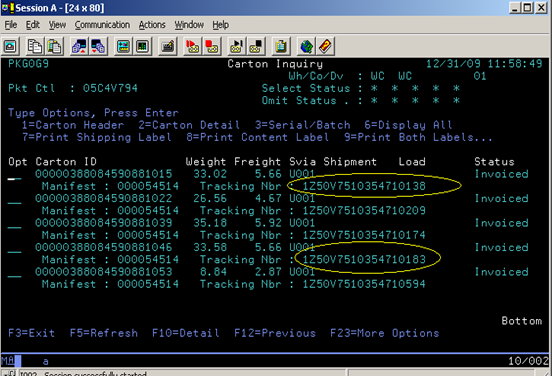
Task: Click the 6=Display All option text
Action: 408,125
